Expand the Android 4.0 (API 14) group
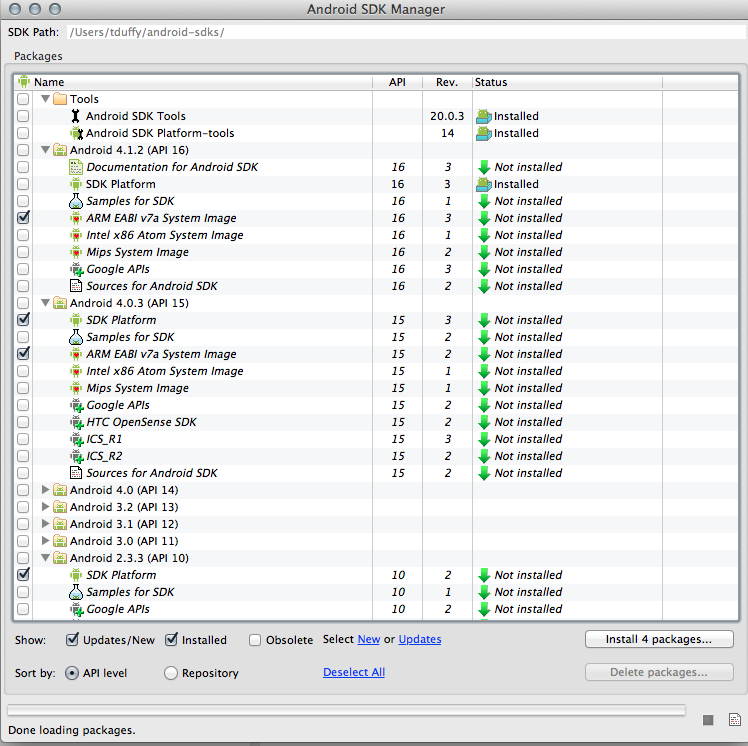This screenshot has width=748, height=746. pos(45,490)
